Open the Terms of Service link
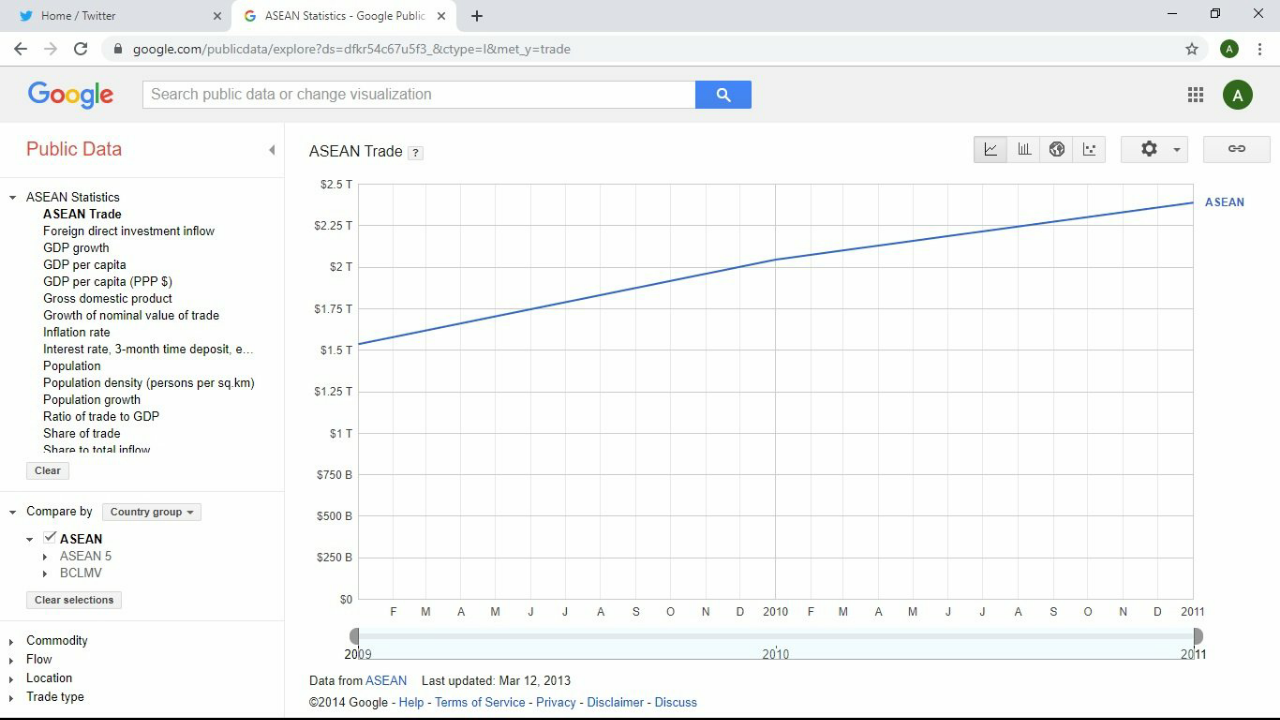The image size is (1280, 720). pyautogui.click(x=480, y=703)
